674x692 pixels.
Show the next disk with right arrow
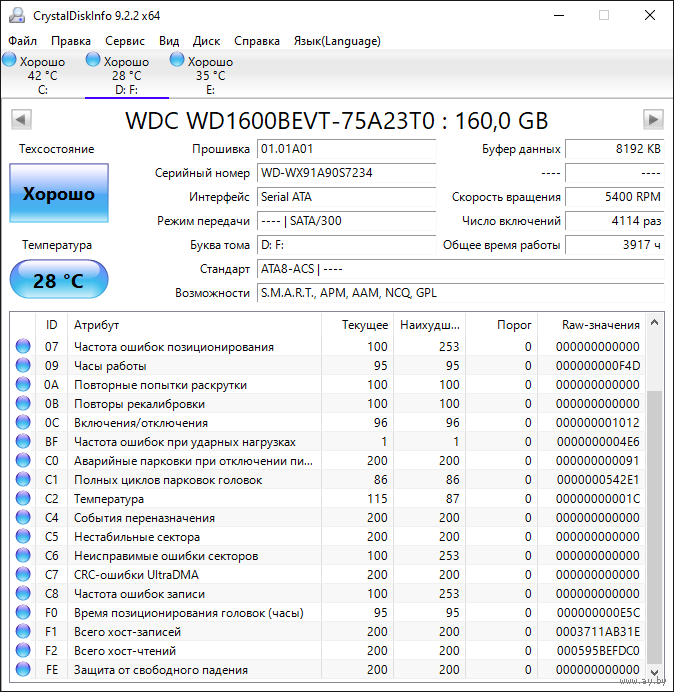[x=653, y=119]
